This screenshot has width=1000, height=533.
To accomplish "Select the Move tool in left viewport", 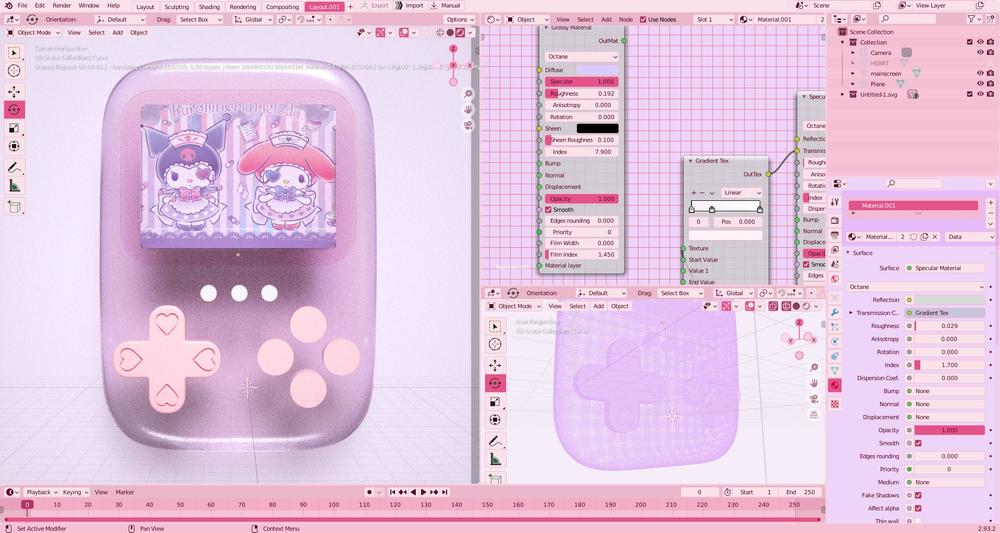I will click(x=14, y=92).
